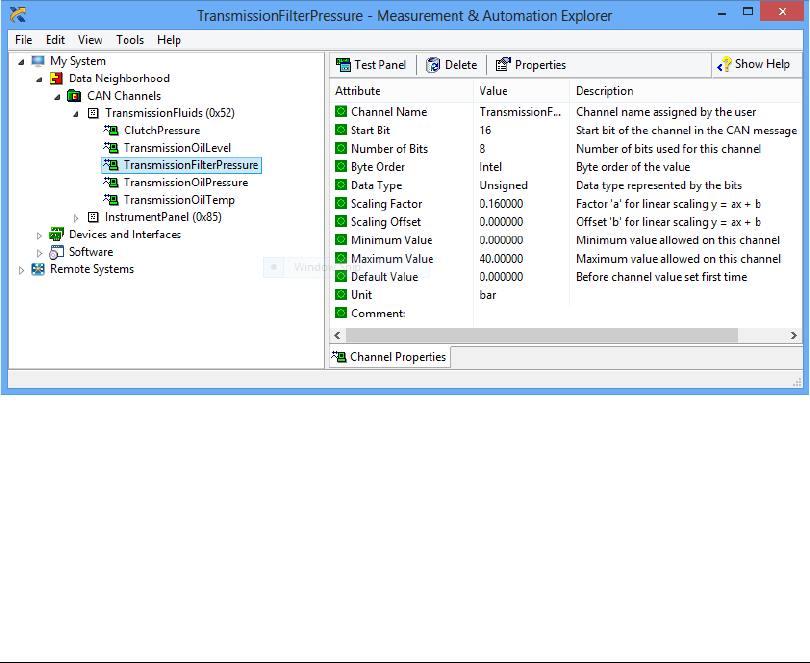The width and height of the screenshot is (810, 663).
Task: Click the green icon beside Start Bit
Action: tap(341, 130)
